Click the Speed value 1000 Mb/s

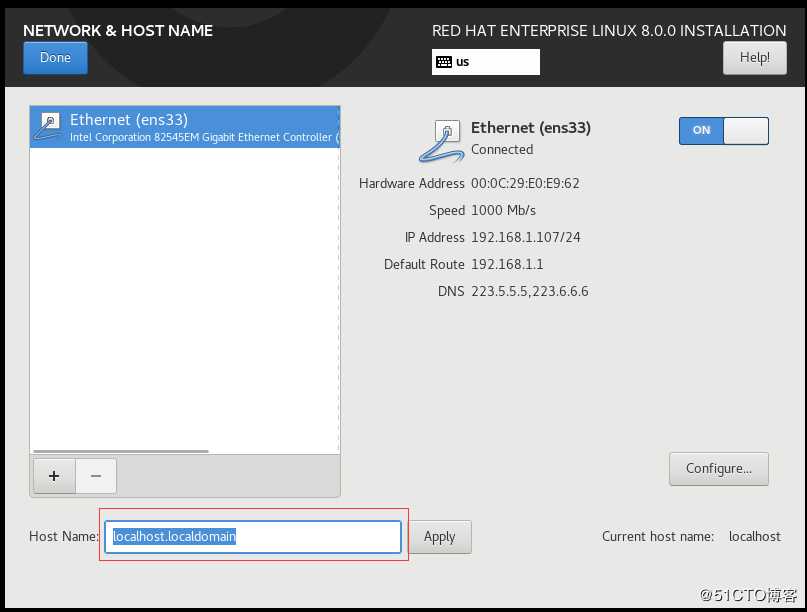[503, 210]
